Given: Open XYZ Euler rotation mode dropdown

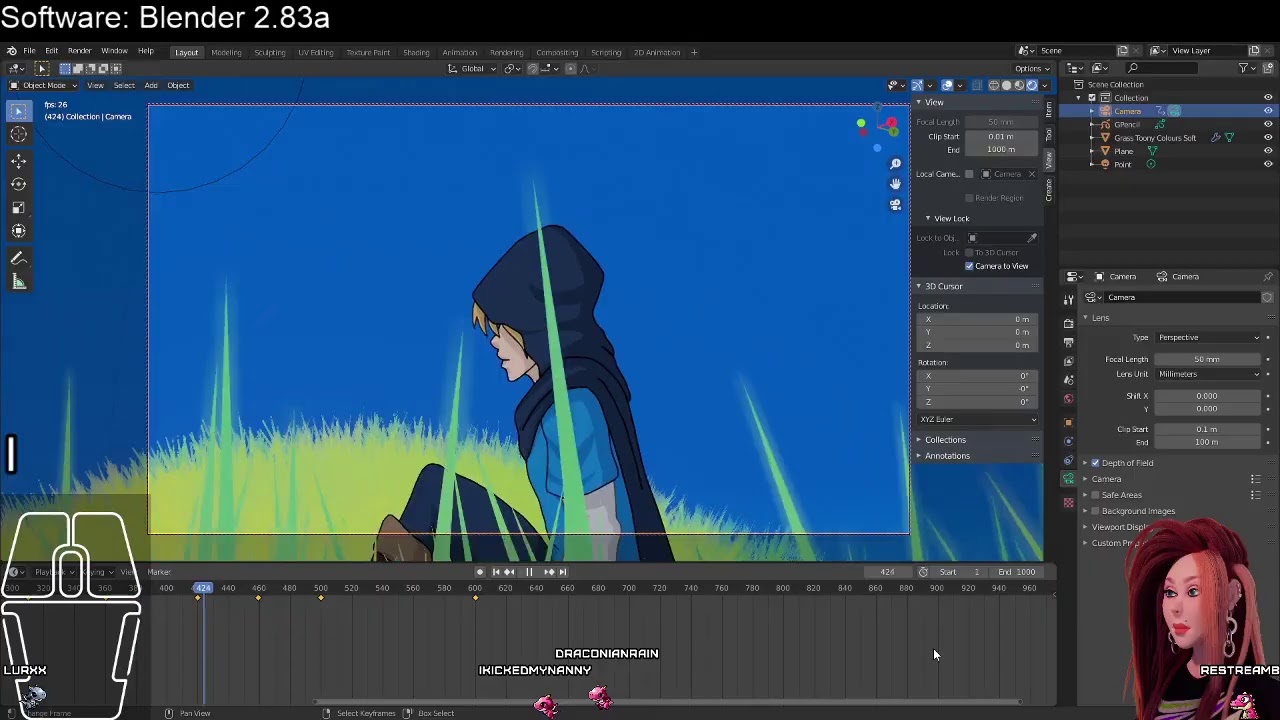Looking at the screenshot, I should [977, 419].
